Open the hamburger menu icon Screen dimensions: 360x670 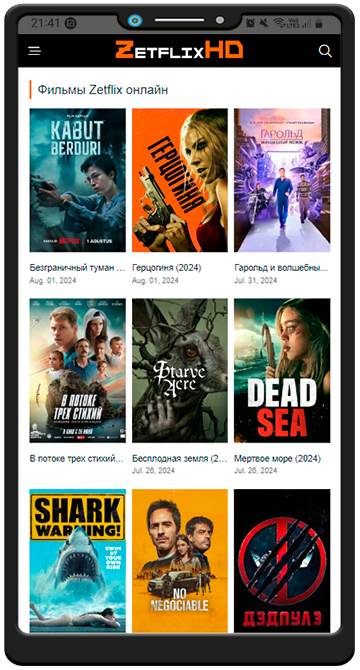[35, 51]
